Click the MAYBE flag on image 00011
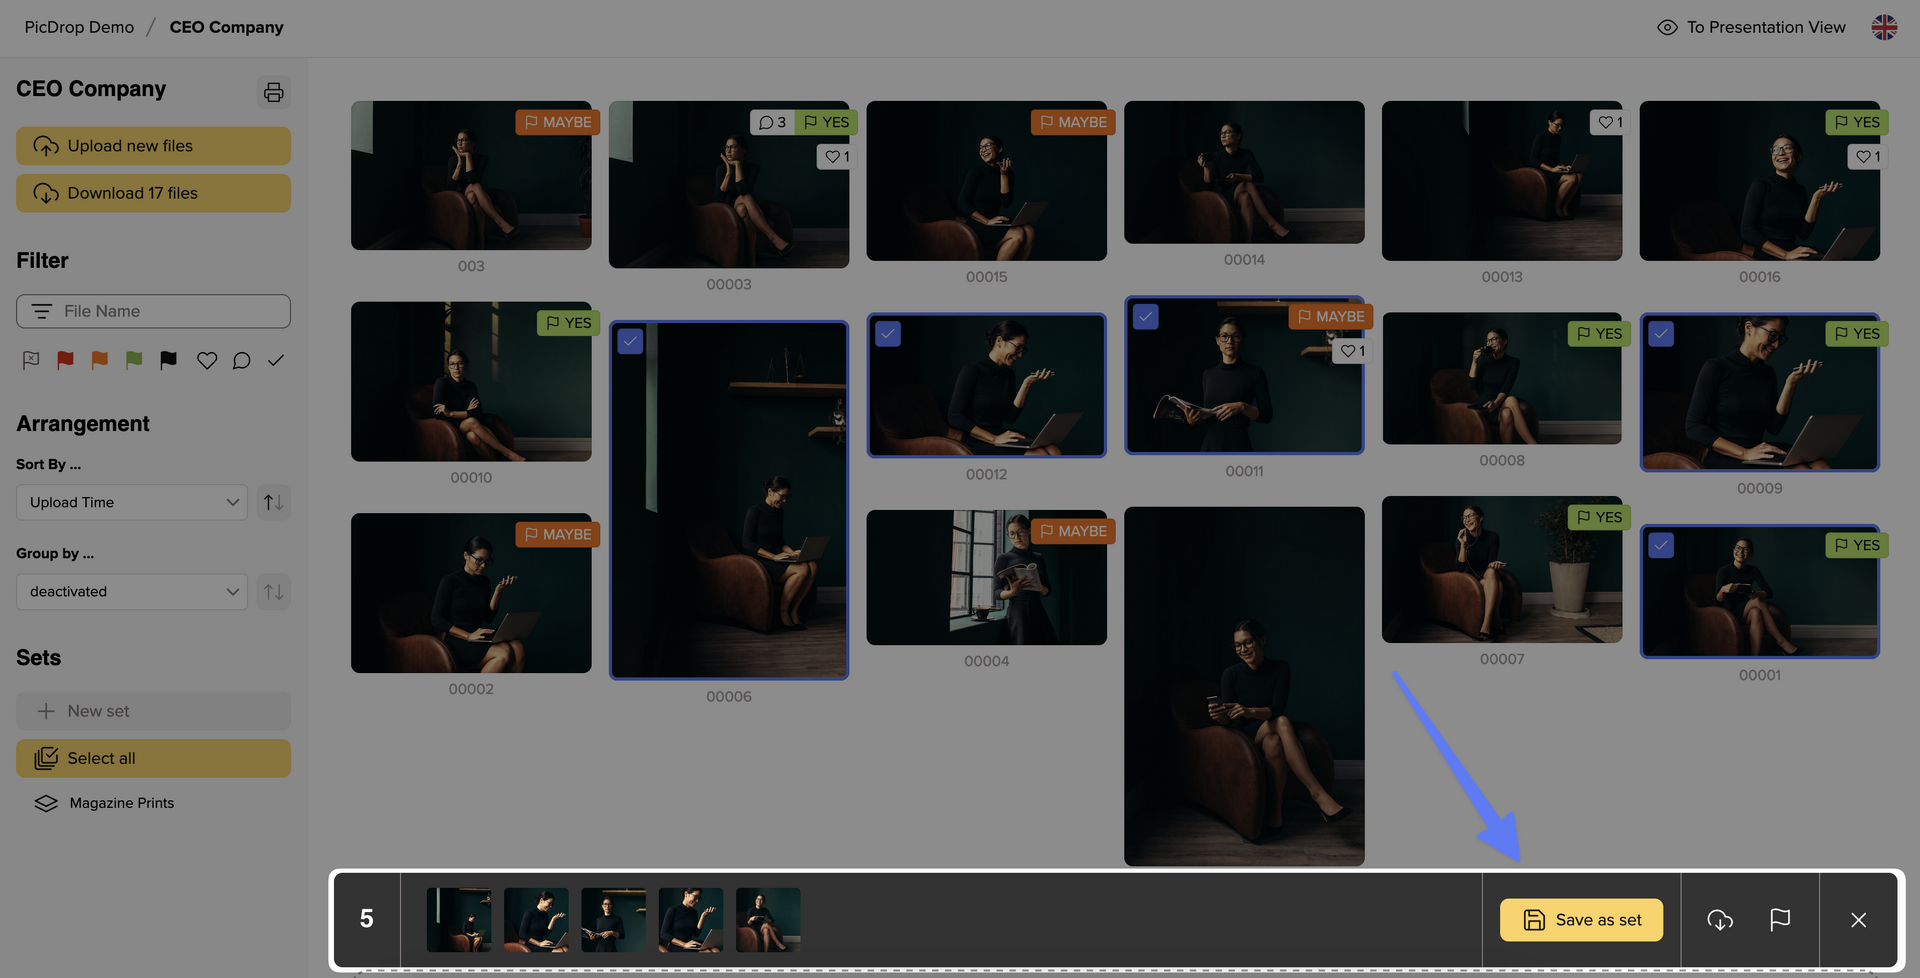Viewport: 1920px width, 978px height. 1331,317
